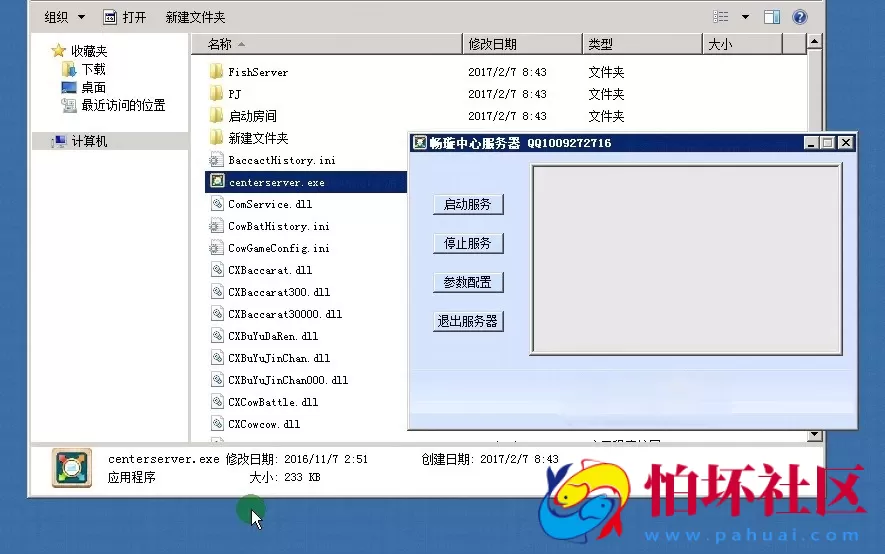Click the server log output box
The width and height of the screenshot is (885, 554).
(x=686, y=259)
